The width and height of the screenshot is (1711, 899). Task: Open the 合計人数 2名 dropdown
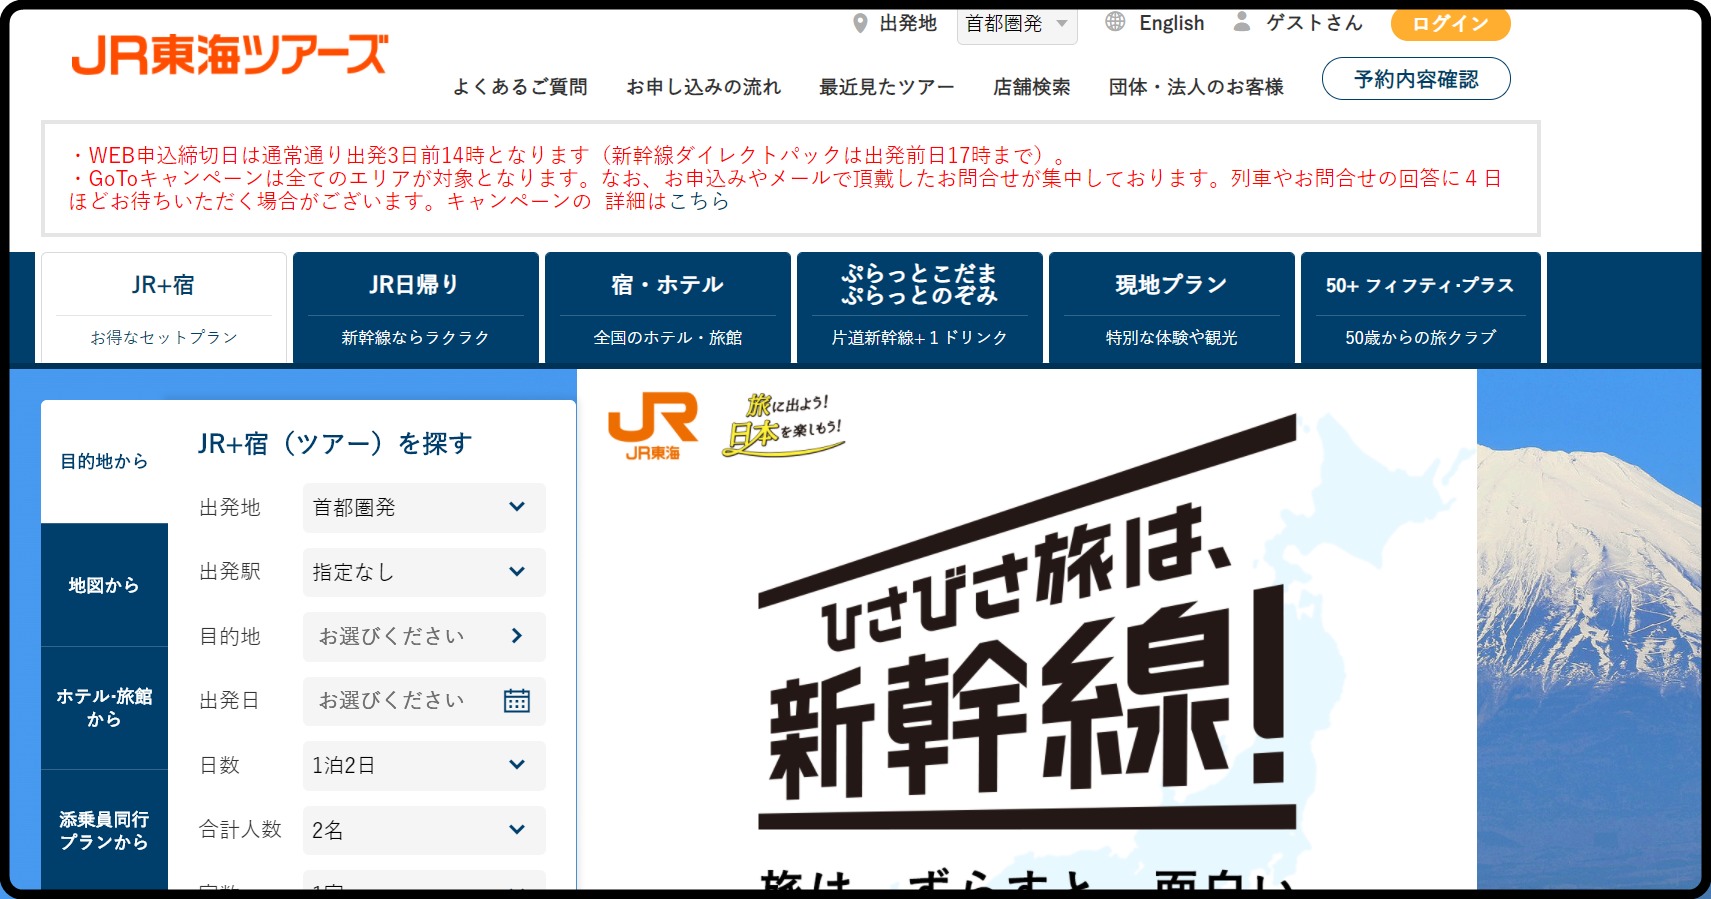pyautogui.click(x=424, y=830)
